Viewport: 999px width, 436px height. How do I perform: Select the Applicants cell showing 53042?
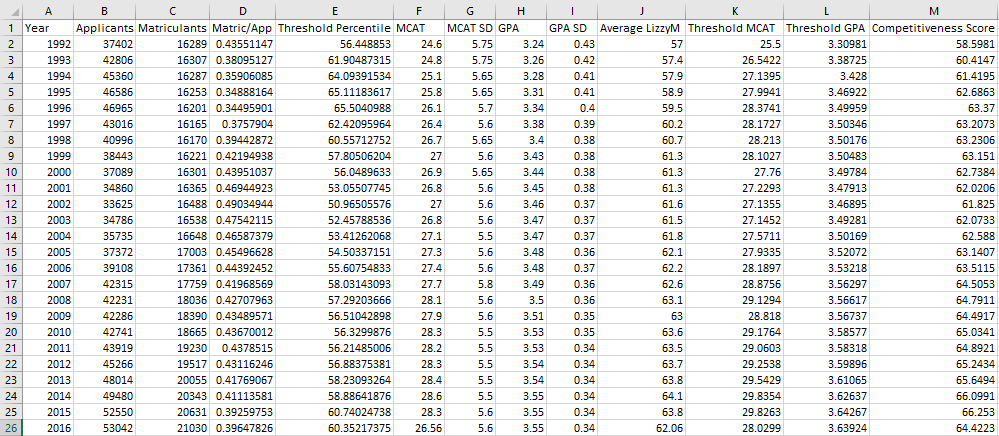(105, 427)
